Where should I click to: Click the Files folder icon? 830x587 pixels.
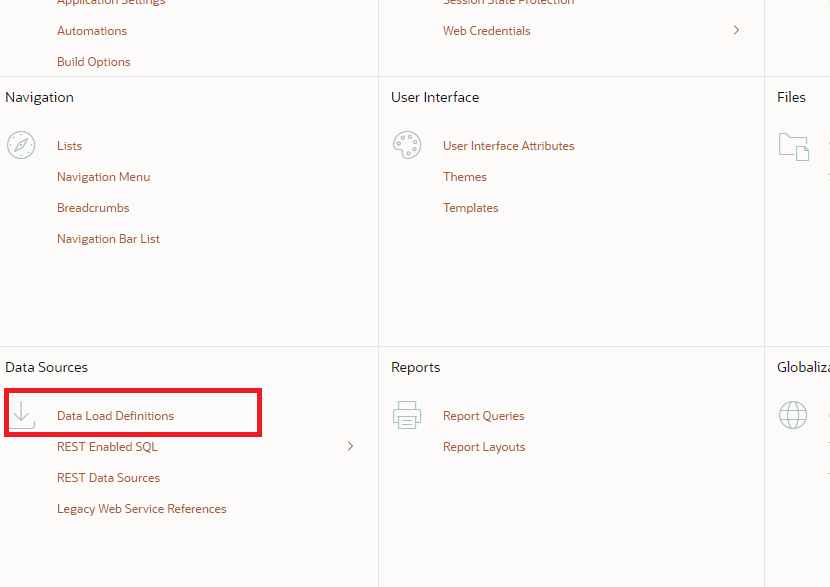(x=793, y=146)
